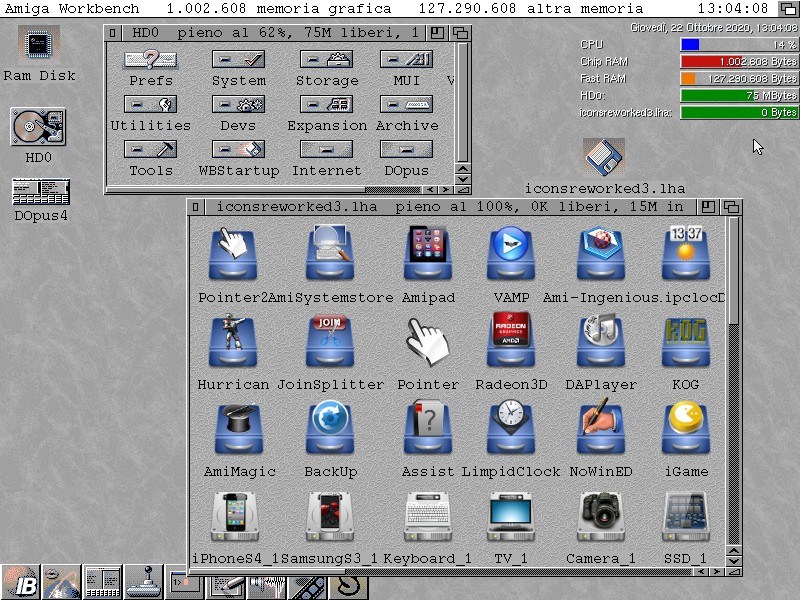Open the DOpus4 icon on the desktop
Viewport: 800px width, 600px height.
(41, 192)
